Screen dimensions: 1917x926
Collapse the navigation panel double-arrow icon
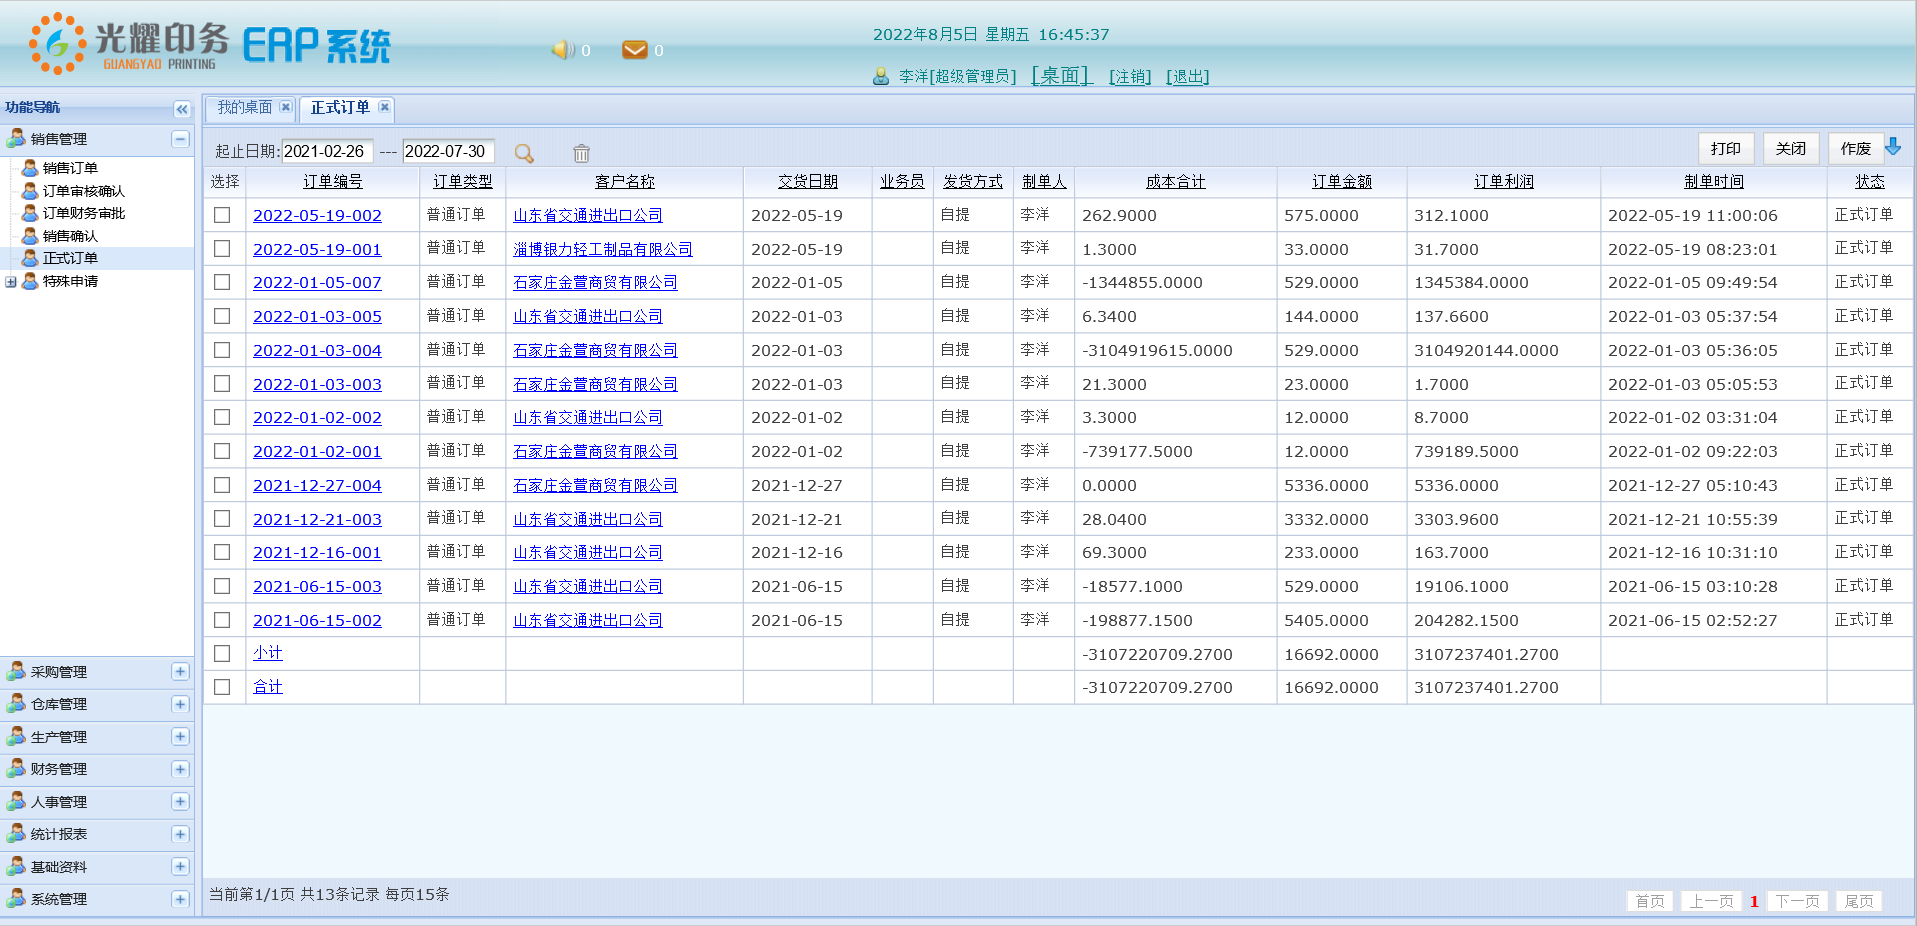click(x=181, y=109)
